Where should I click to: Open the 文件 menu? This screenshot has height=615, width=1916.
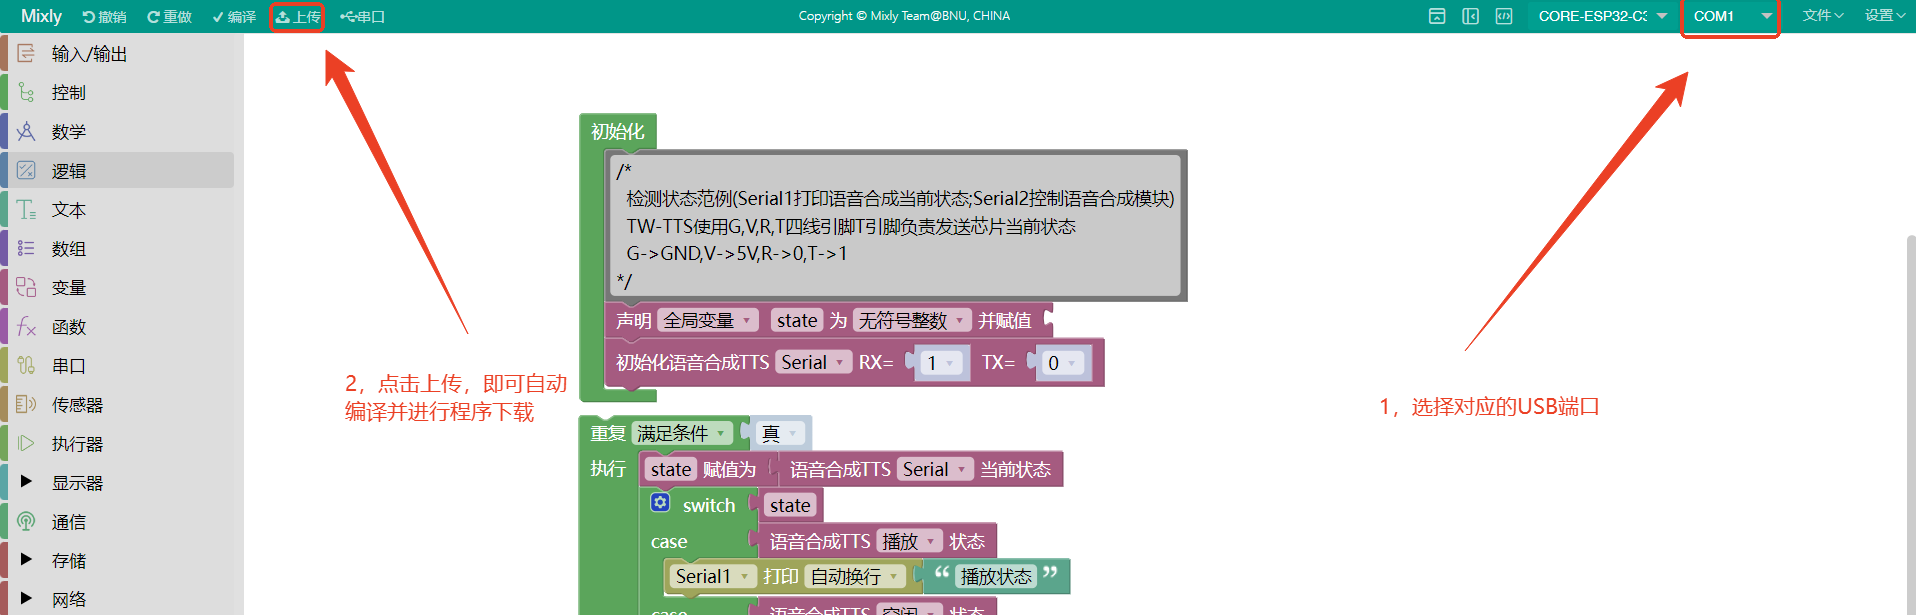click(1823, 16)
